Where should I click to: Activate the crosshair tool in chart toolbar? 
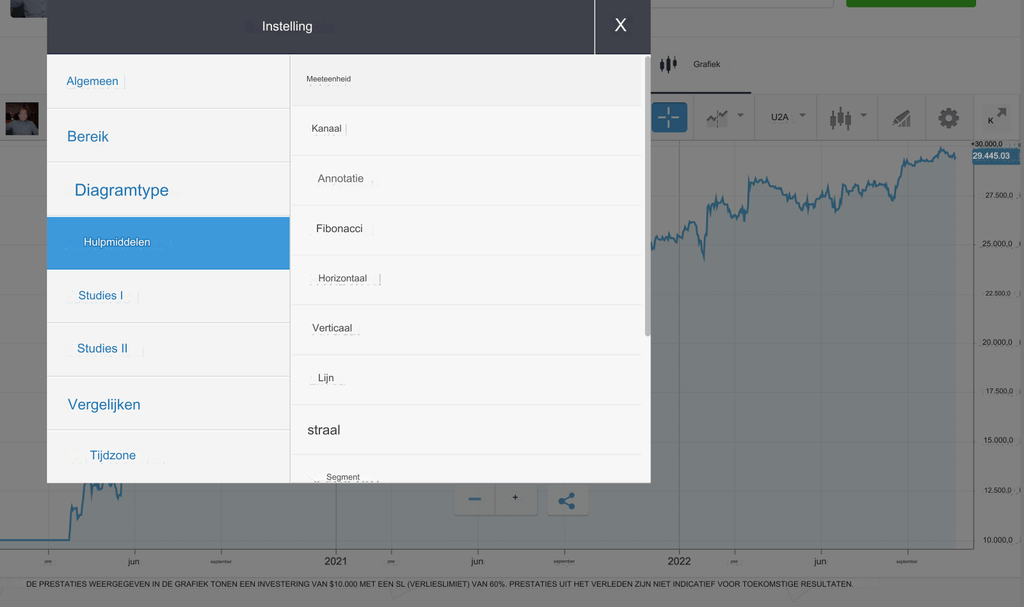click(669, 117)
